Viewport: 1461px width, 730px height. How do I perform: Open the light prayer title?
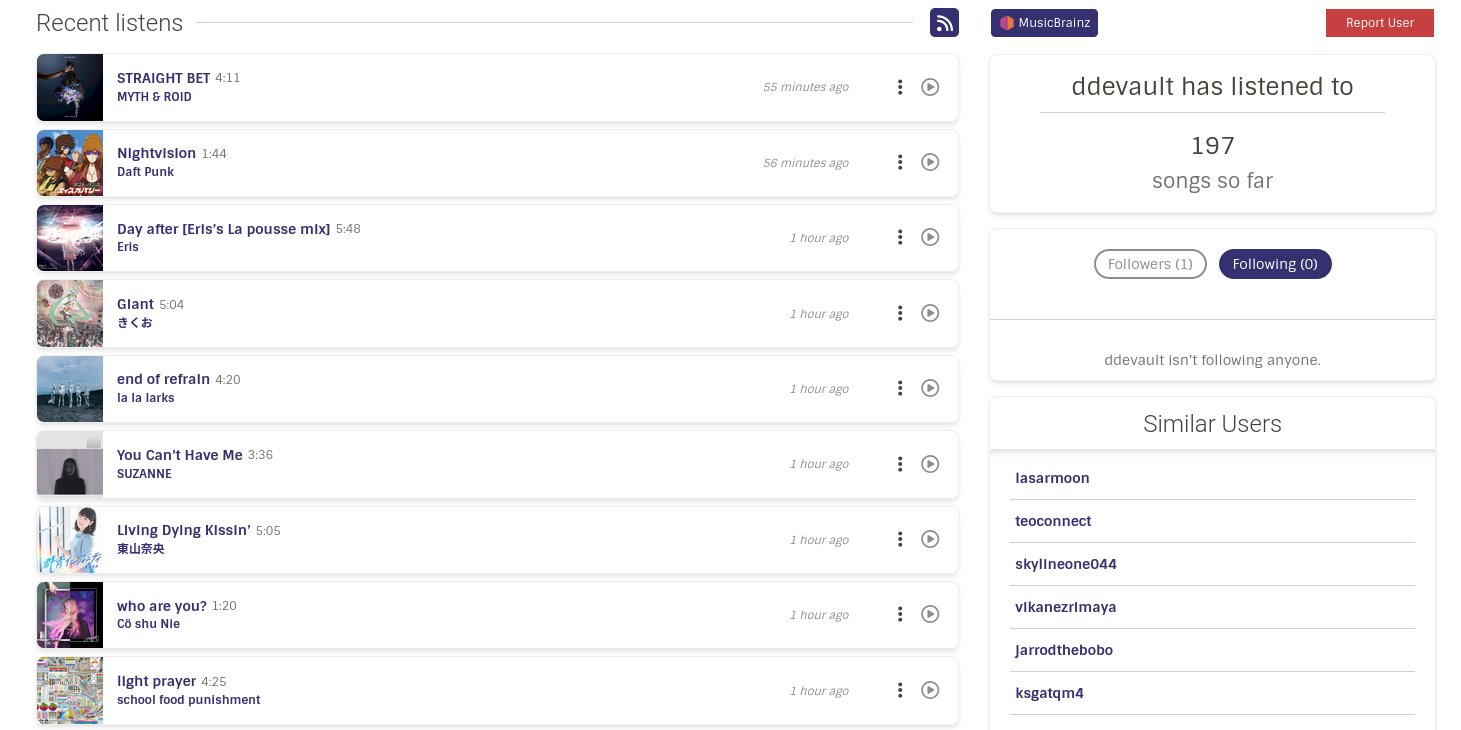[x=156, y=681]
